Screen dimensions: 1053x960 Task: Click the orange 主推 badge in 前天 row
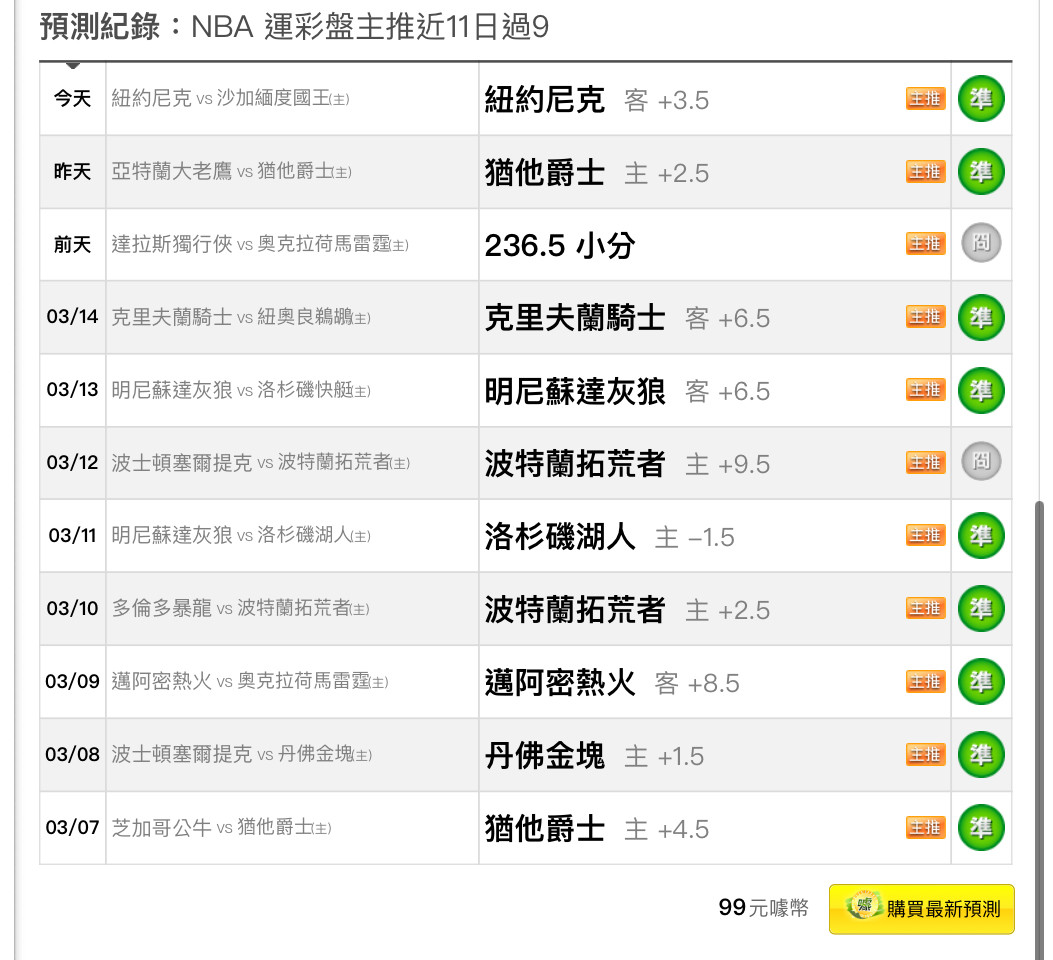925,244
